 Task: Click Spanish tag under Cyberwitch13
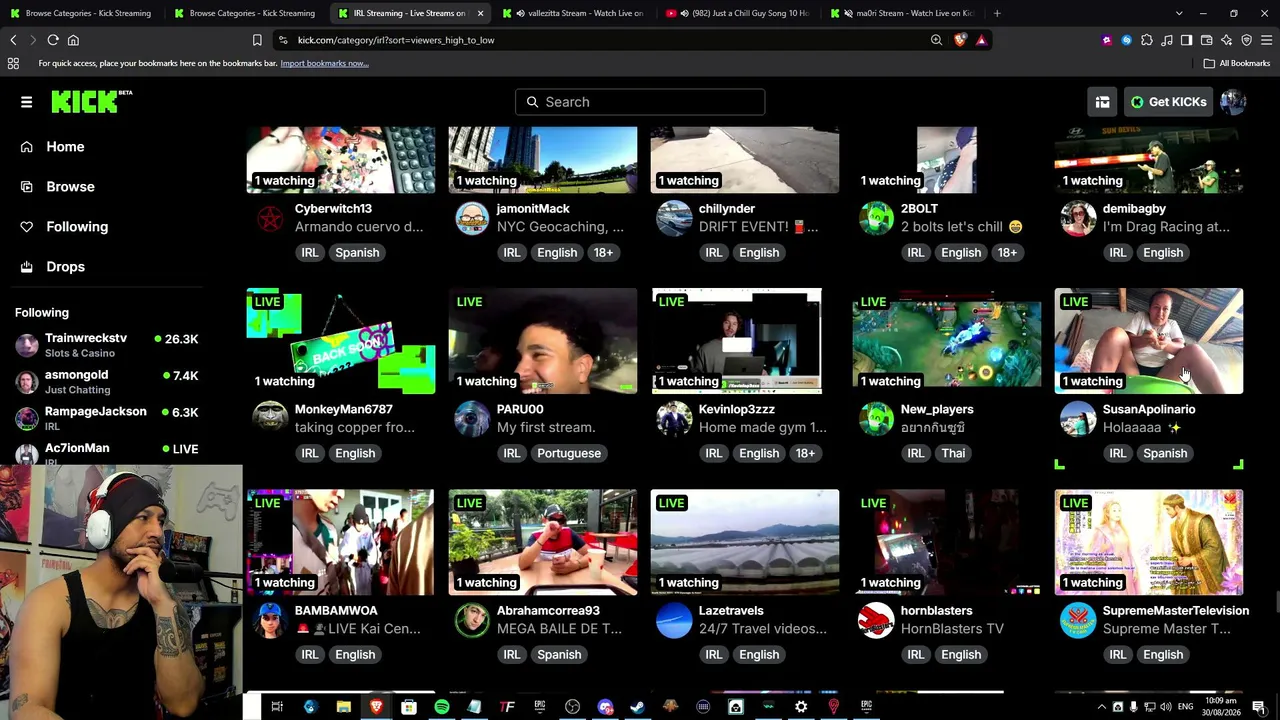(357, 252)
